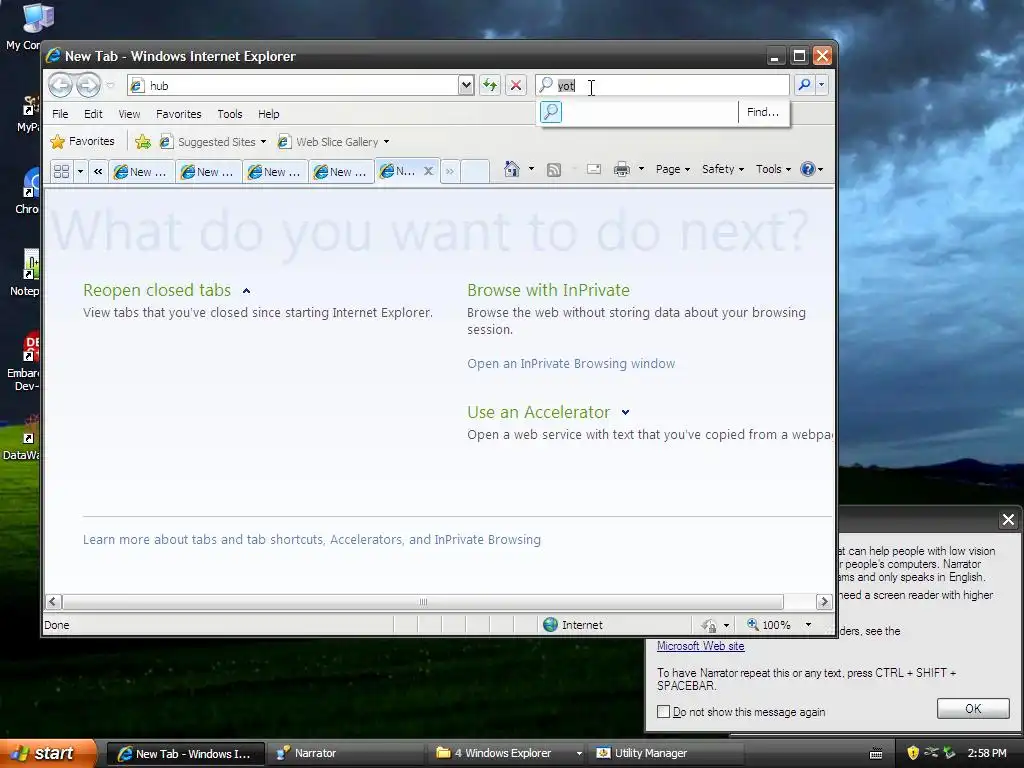Click the Help question mark icon
The height and width of the screenshot is (768, 1024).
(808, 169)
